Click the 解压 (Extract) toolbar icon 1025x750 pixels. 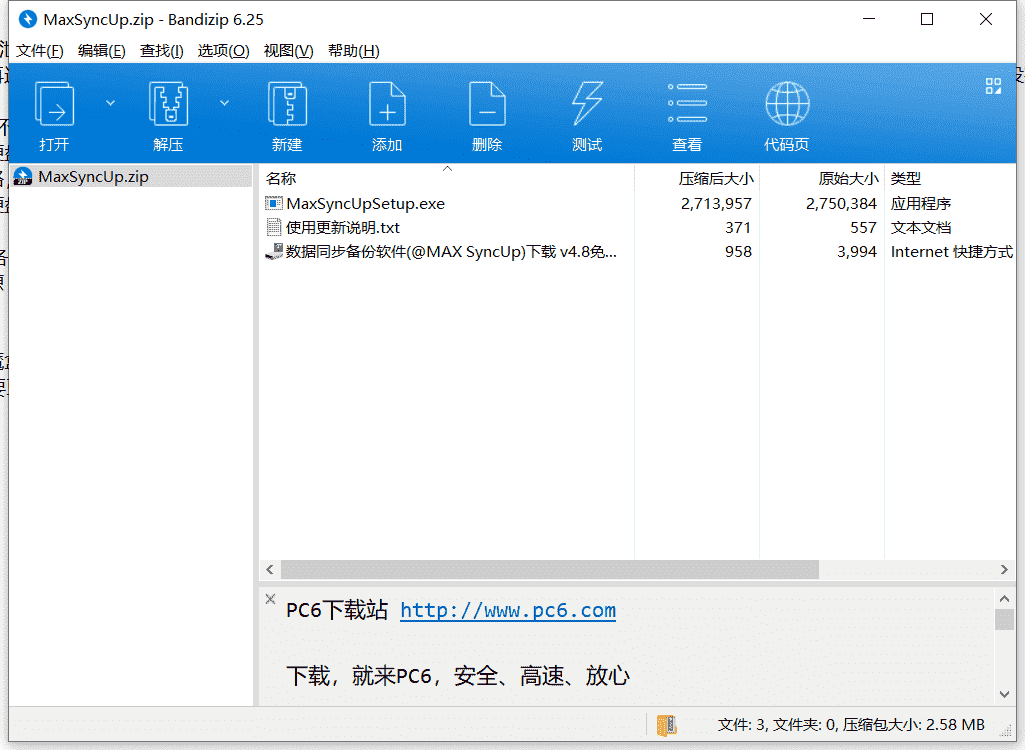click(169, 103)
